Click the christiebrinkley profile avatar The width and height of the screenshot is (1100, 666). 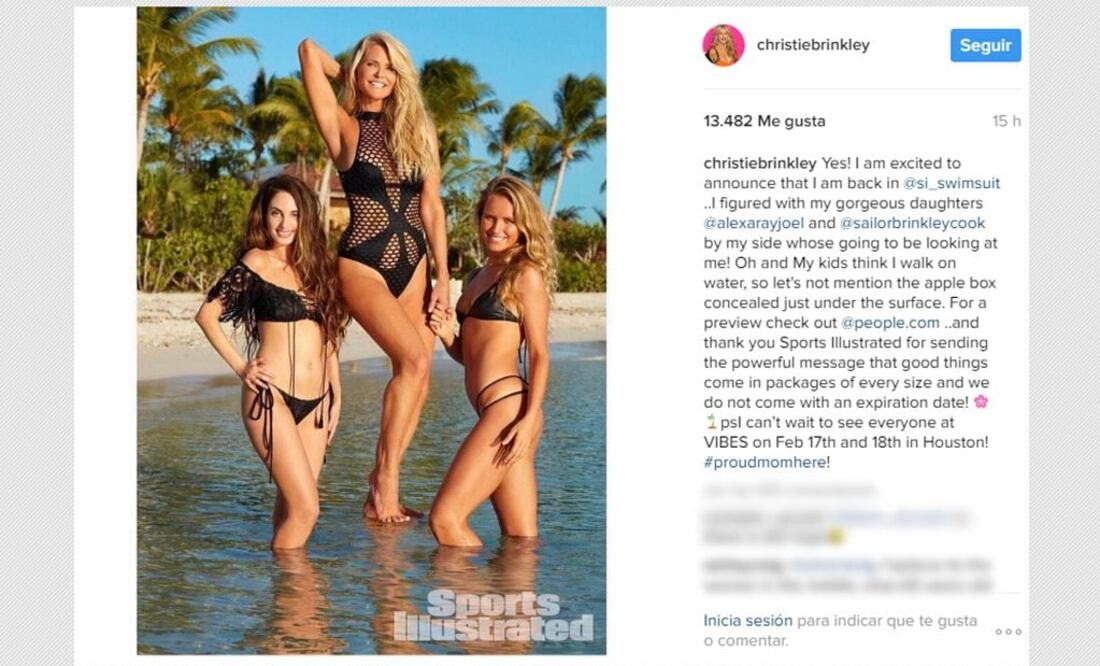tap(723, 46)
